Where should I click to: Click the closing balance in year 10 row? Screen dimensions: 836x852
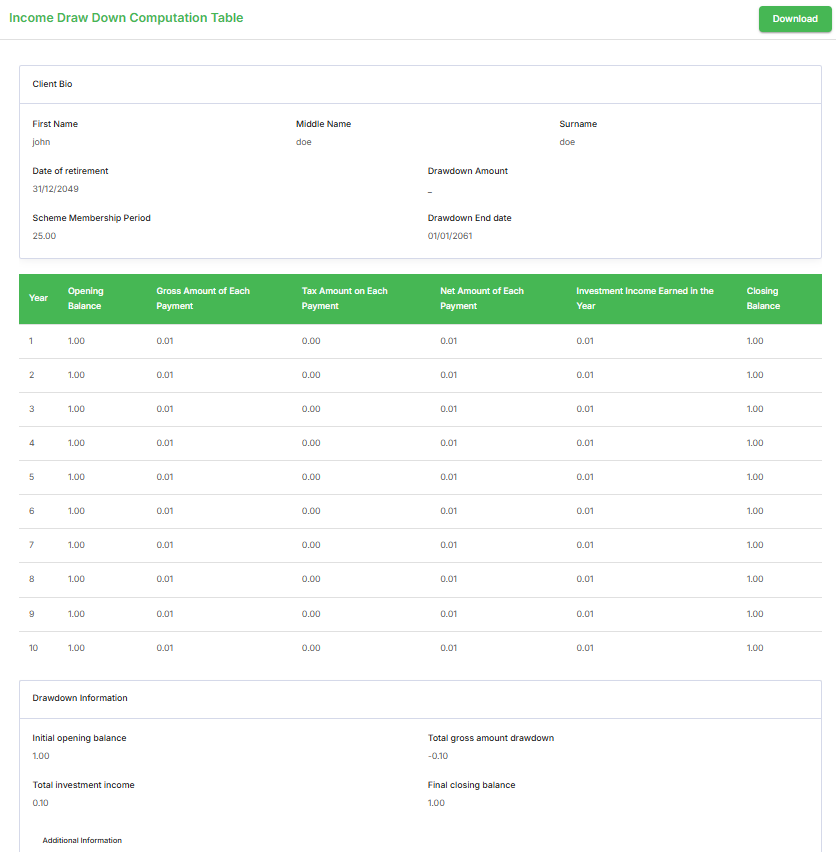pos(754,648)
